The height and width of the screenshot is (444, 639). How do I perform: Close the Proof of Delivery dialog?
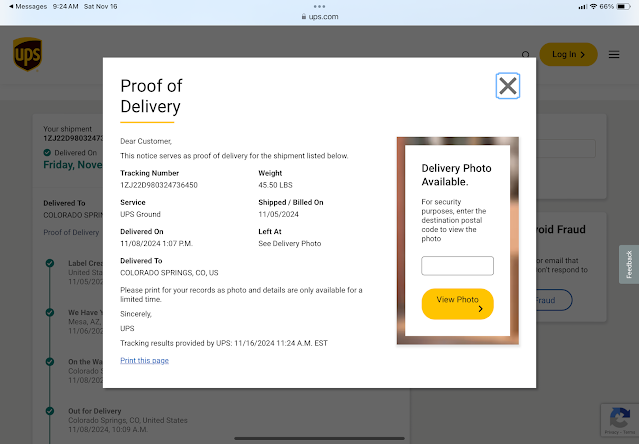[x=507, y=86]
